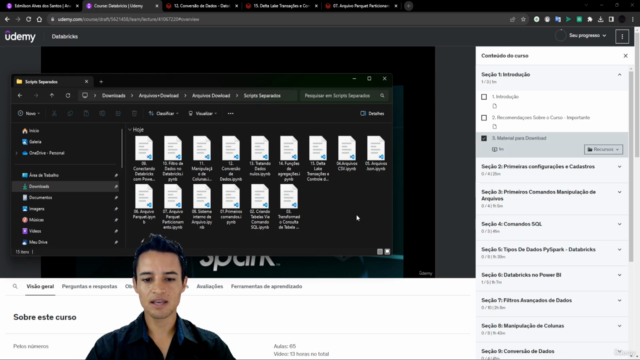The height and width of the screenshot is (360, 640).
Task: Switch Explorer to large icons view
Action: [387, 252]
